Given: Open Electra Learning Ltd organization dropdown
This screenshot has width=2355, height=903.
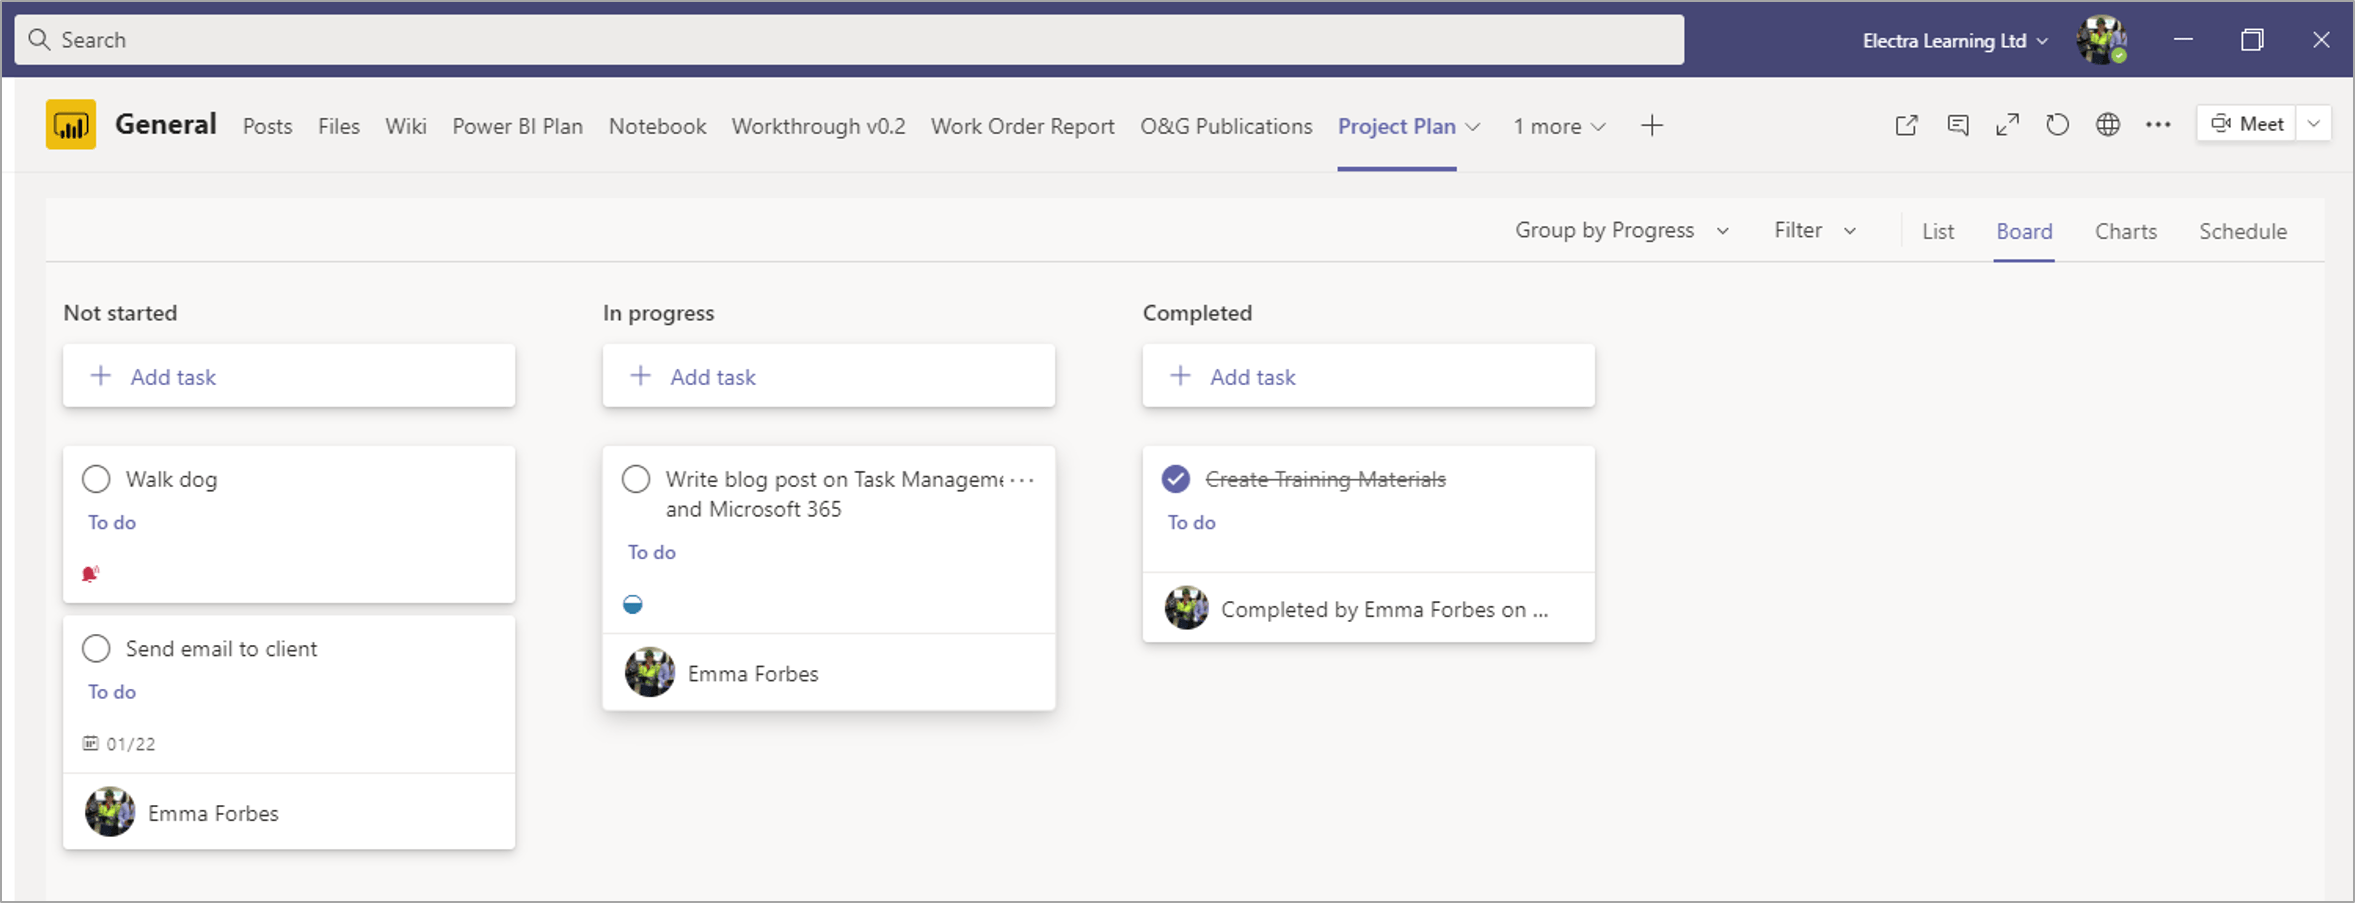Looking at the screenshot, I should point(1955,41).
